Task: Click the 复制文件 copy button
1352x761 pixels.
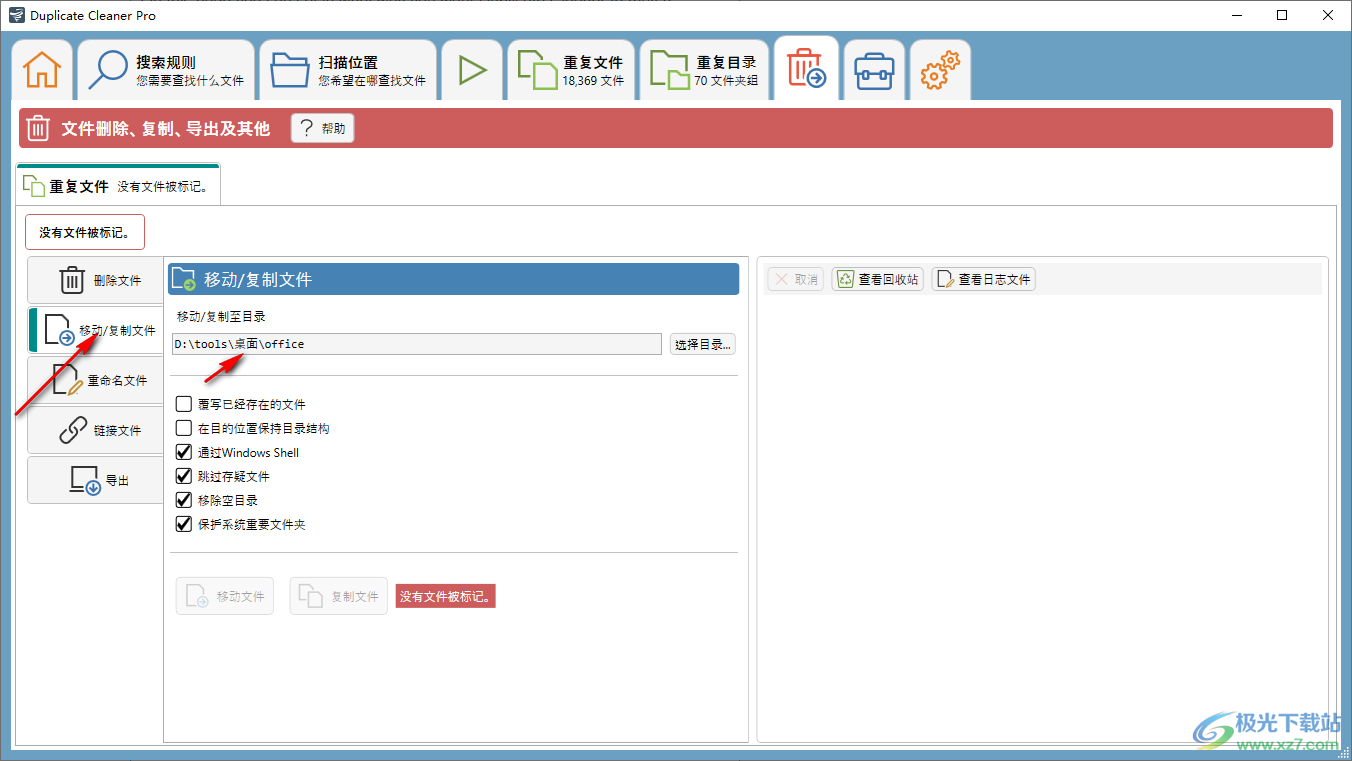Action: click(338, 596)
